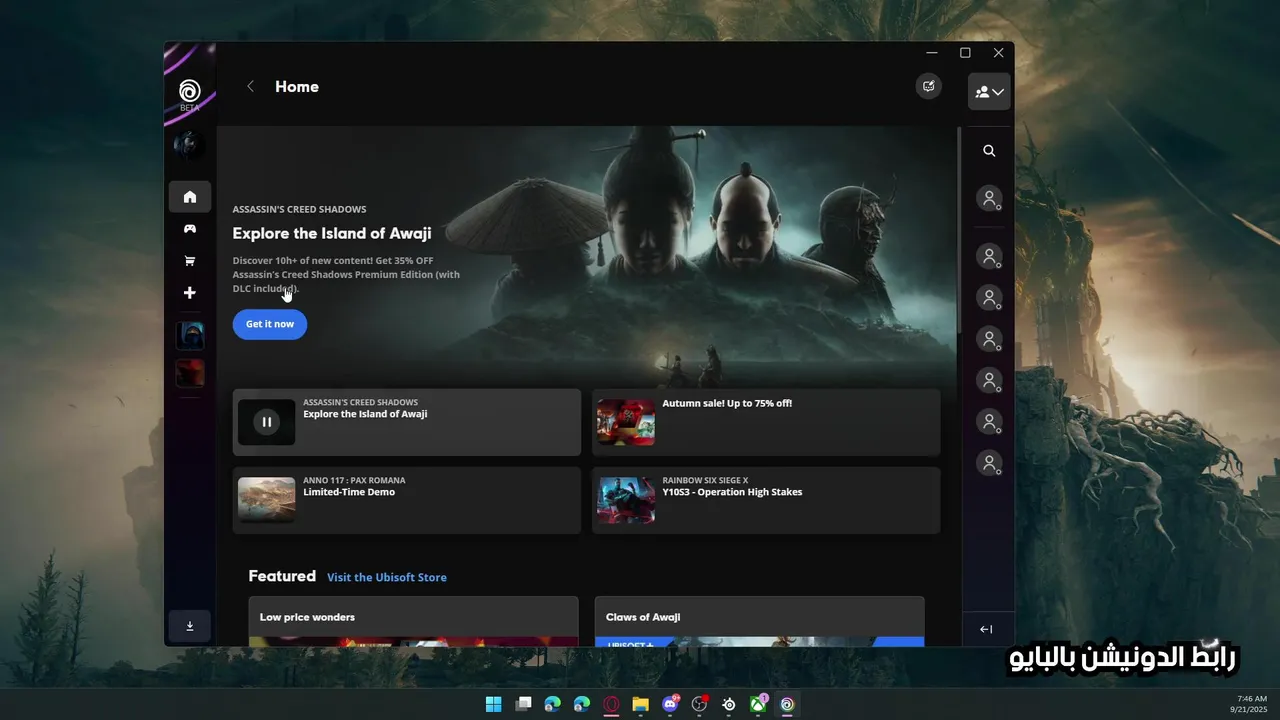Click the Rainbow Six Siege X thumbnail
Screen dimensions: 1280x720
[x=626, y=500]
